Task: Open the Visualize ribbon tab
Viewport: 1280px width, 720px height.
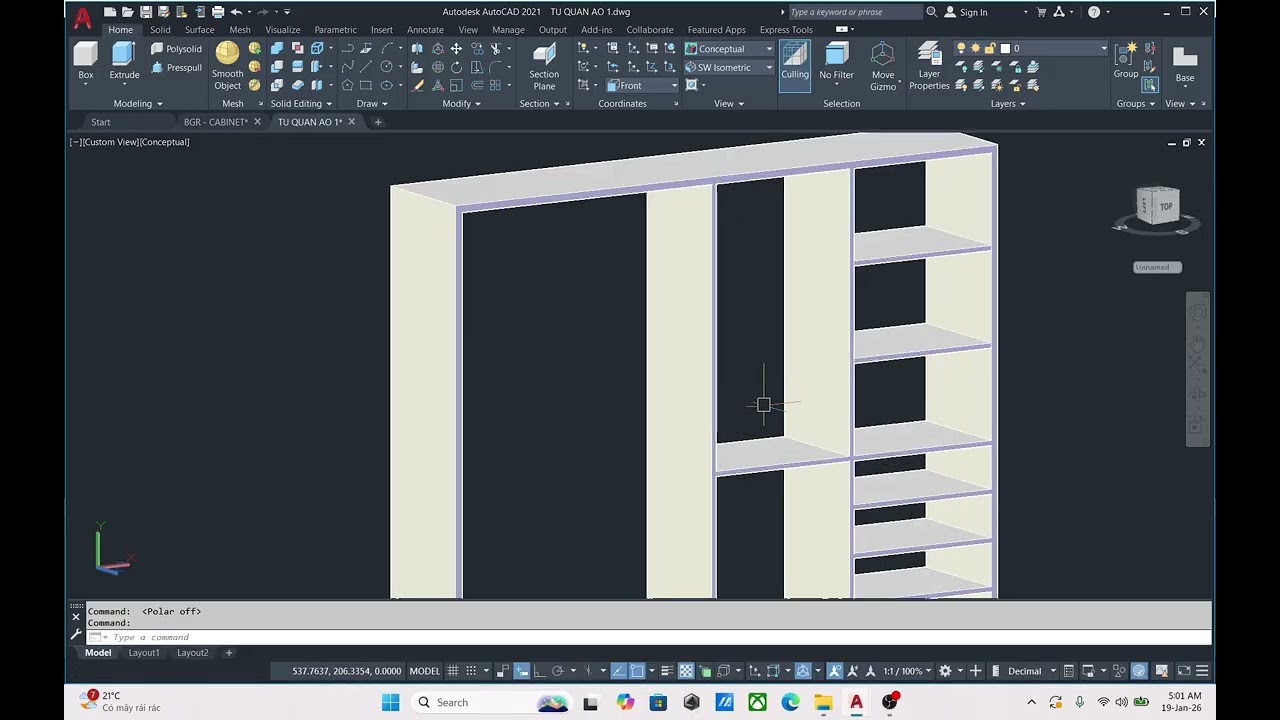Action: click(x=282, y=30)
